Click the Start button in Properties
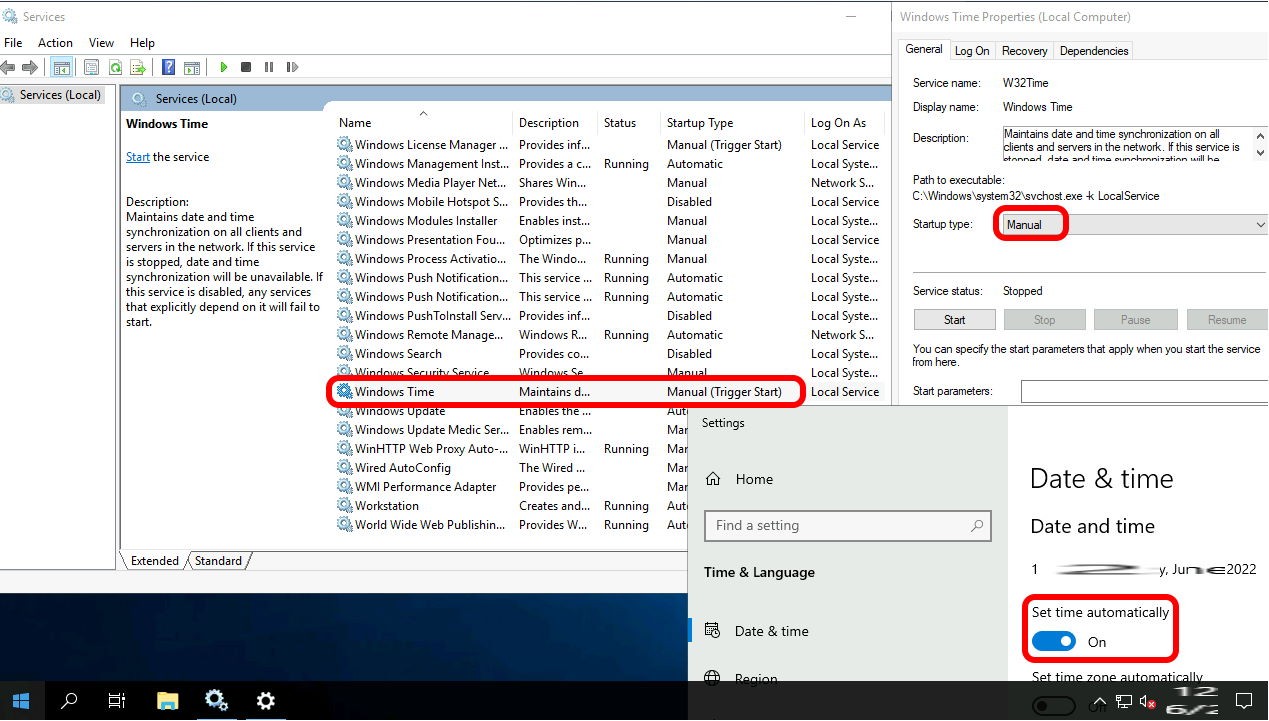 (954, 320)
